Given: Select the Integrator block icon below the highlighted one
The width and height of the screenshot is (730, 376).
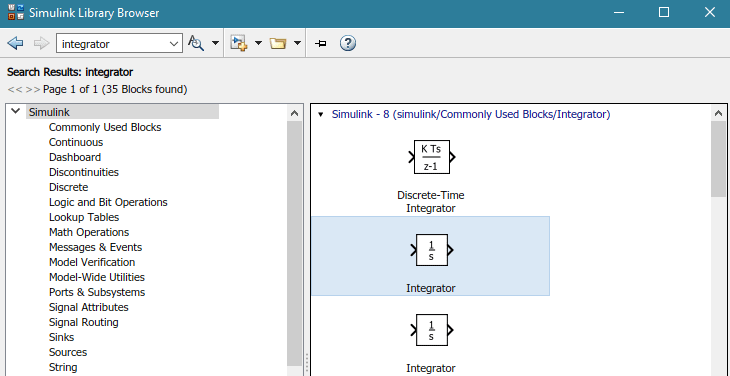Looking at the screenshot, I should point(432,330).
